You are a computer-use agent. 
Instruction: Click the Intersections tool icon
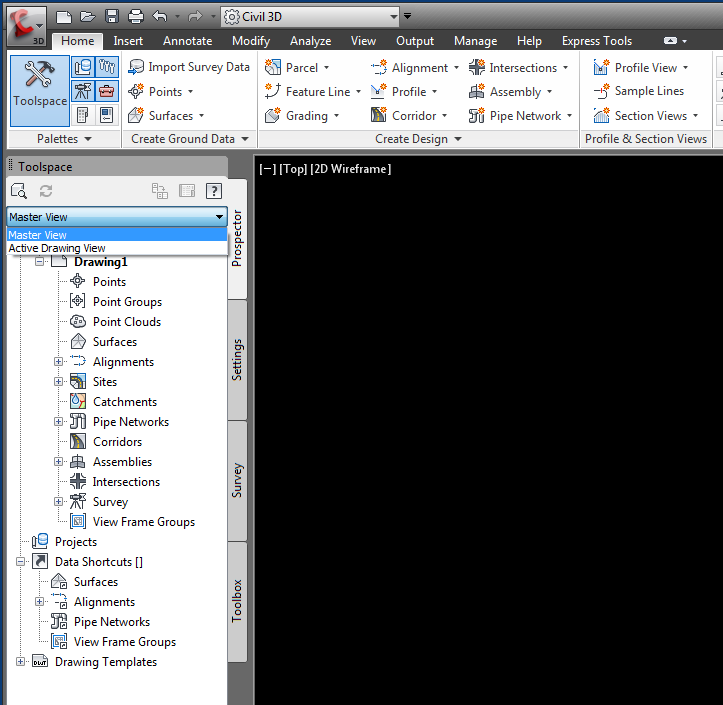pos(477,67)
